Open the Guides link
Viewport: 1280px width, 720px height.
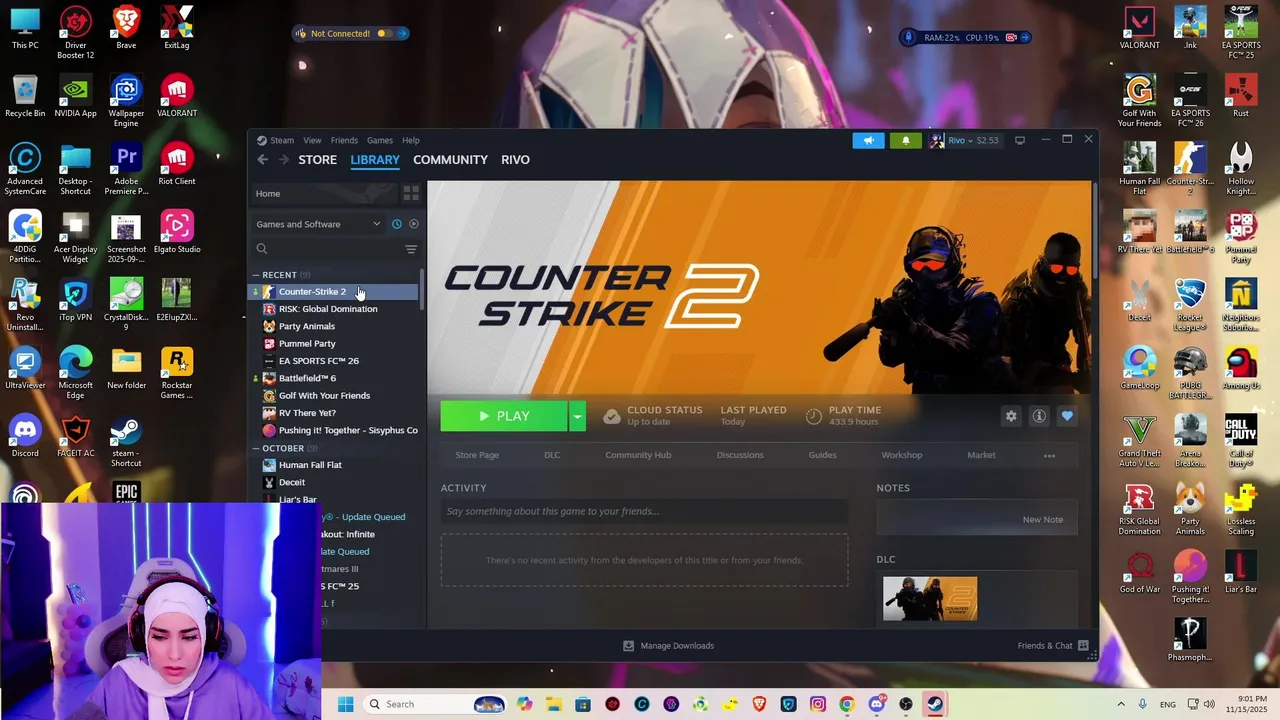click(822, 455)
